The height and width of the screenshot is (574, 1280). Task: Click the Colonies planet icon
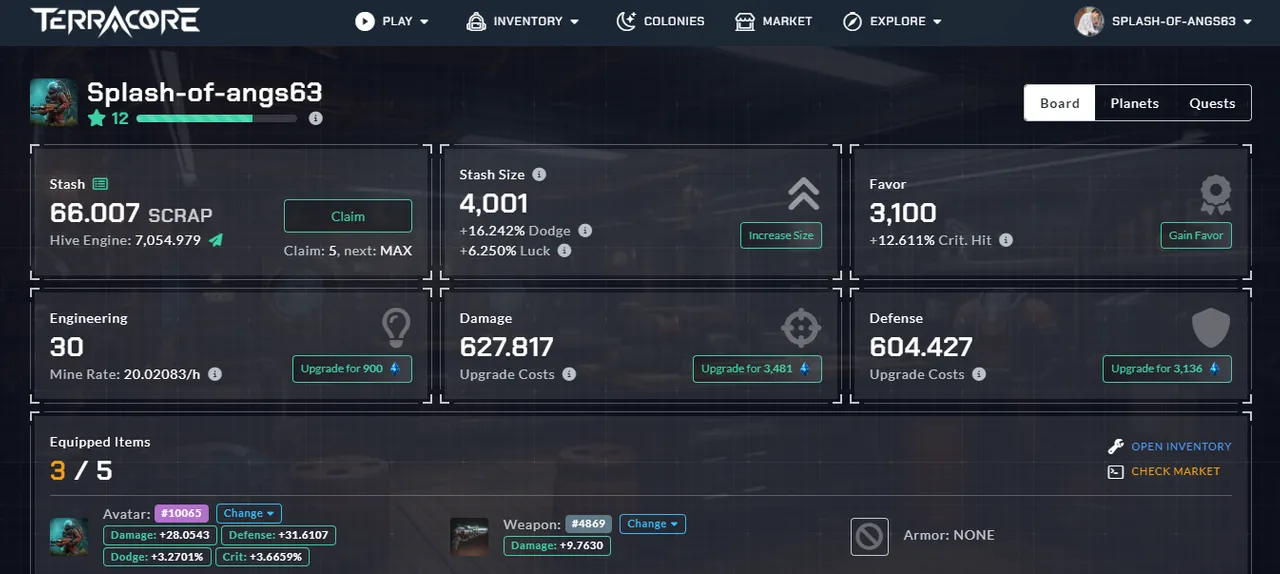tap(626, 21)
